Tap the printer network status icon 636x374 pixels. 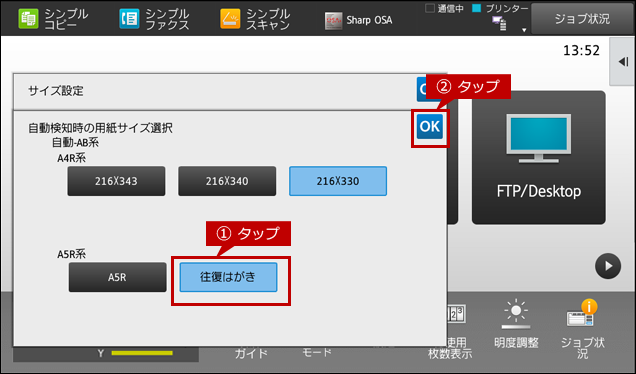pos(499,24)
